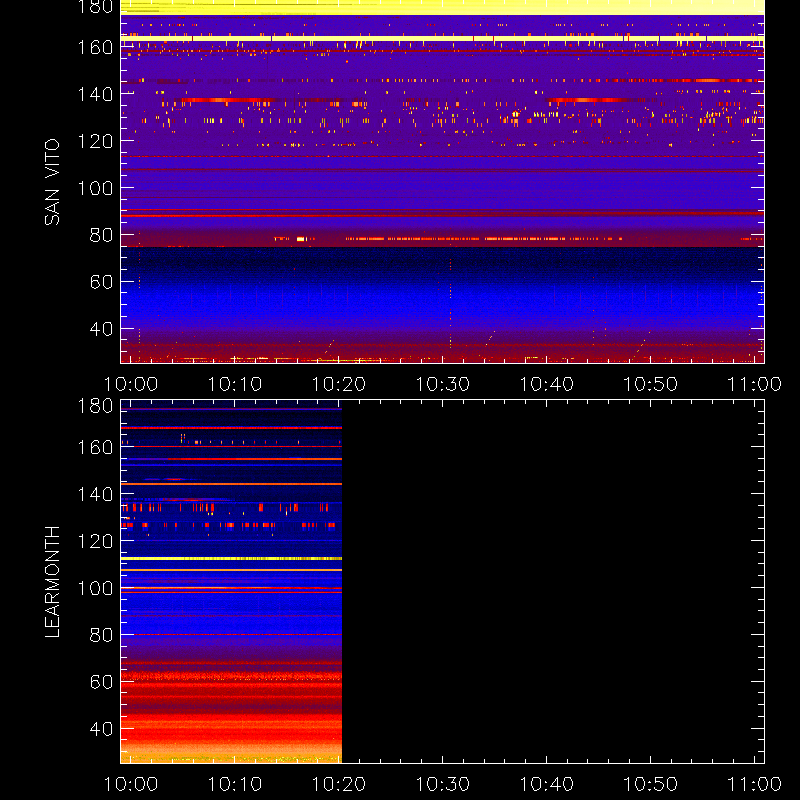
Task: Select the 120 frequency label on San Vito axis
Action: pyautogui.click(x=95, y=141)
